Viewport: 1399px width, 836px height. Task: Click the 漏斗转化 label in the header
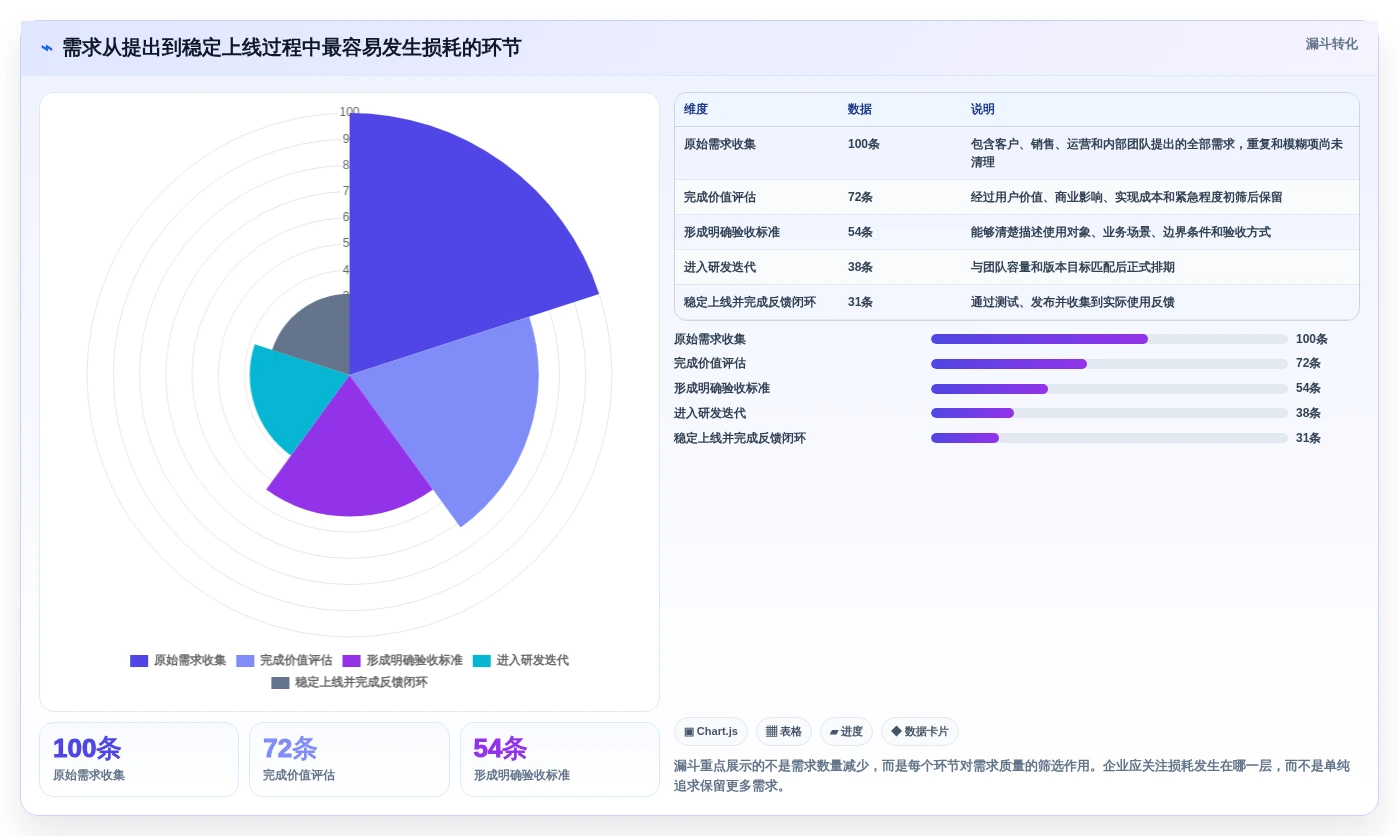click(1331, 44)
